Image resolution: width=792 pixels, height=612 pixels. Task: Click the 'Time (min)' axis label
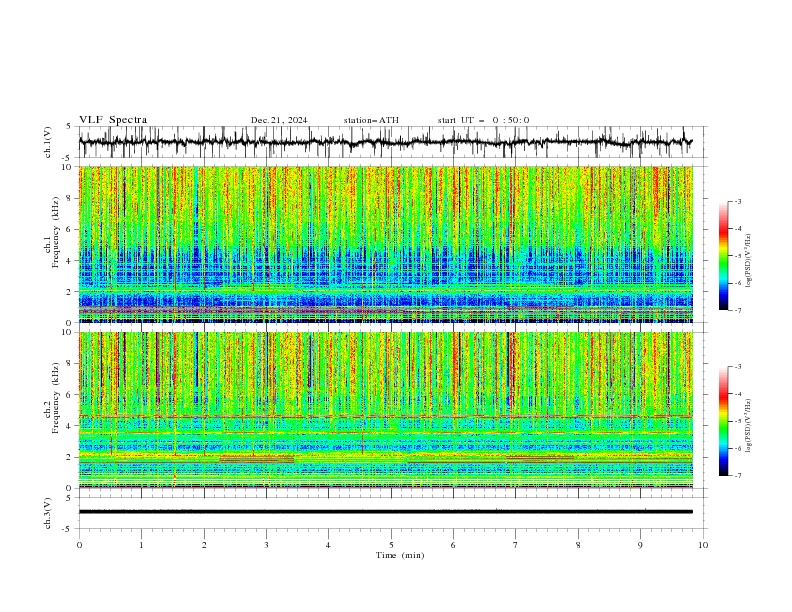coord(400,555)
